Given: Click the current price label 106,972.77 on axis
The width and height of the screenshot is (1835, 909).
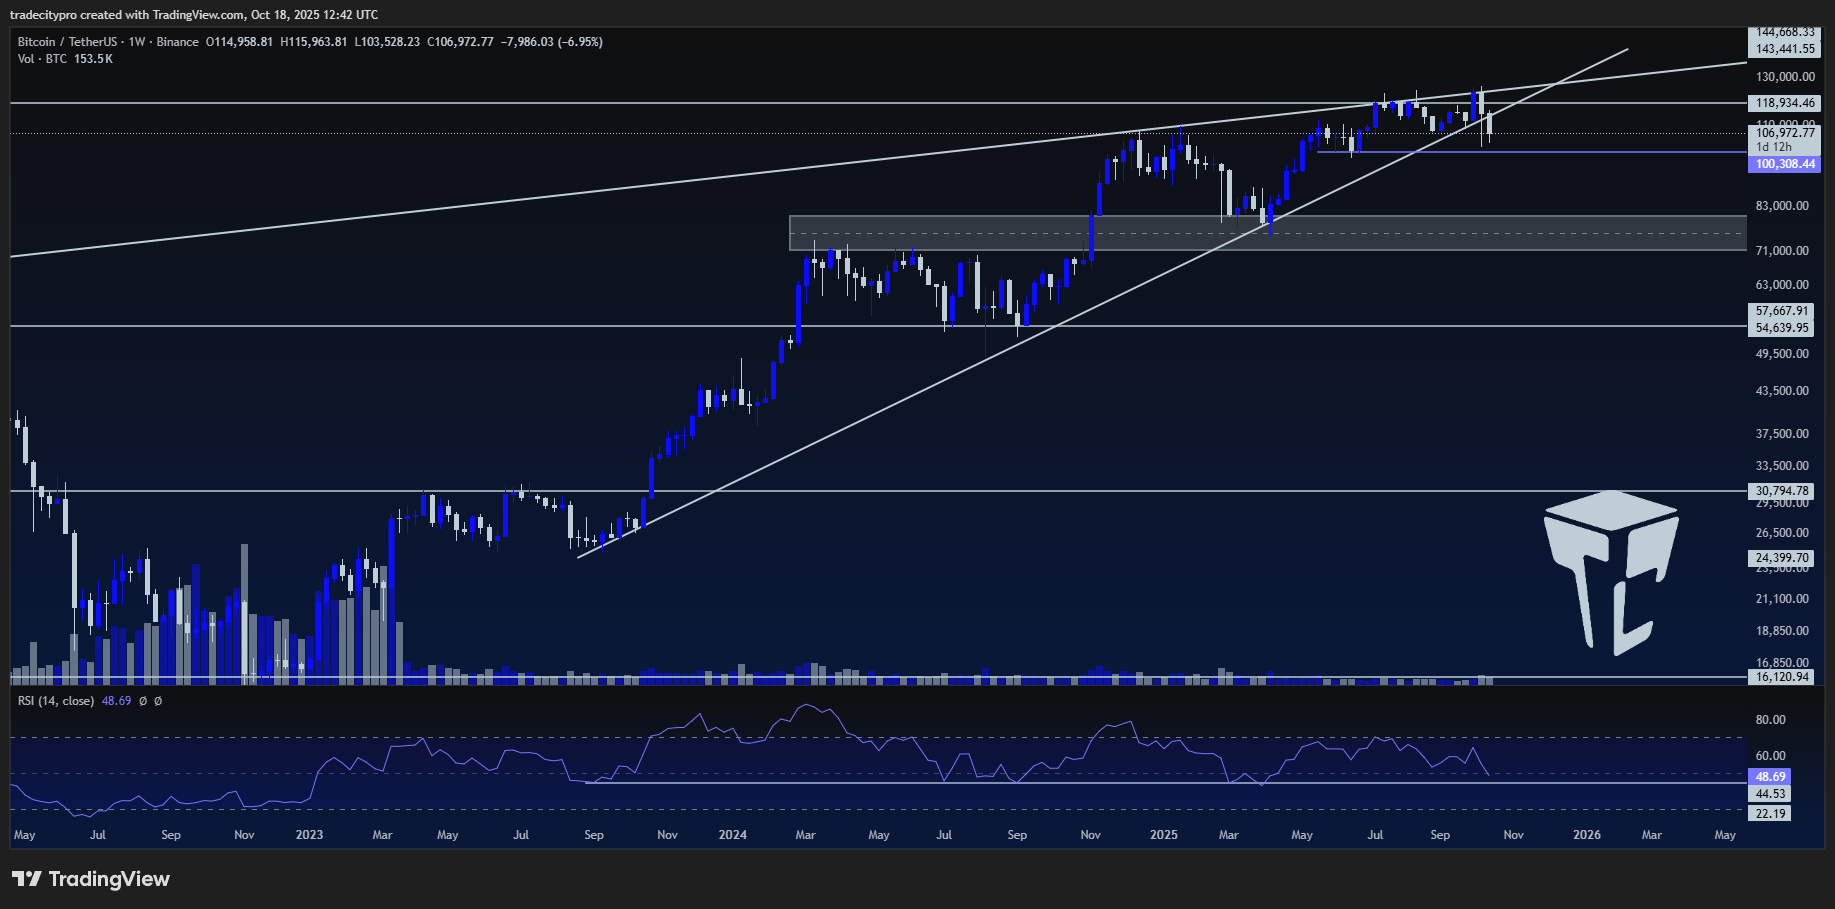Looking at the screenshot, I should [x=1785, y=133].
